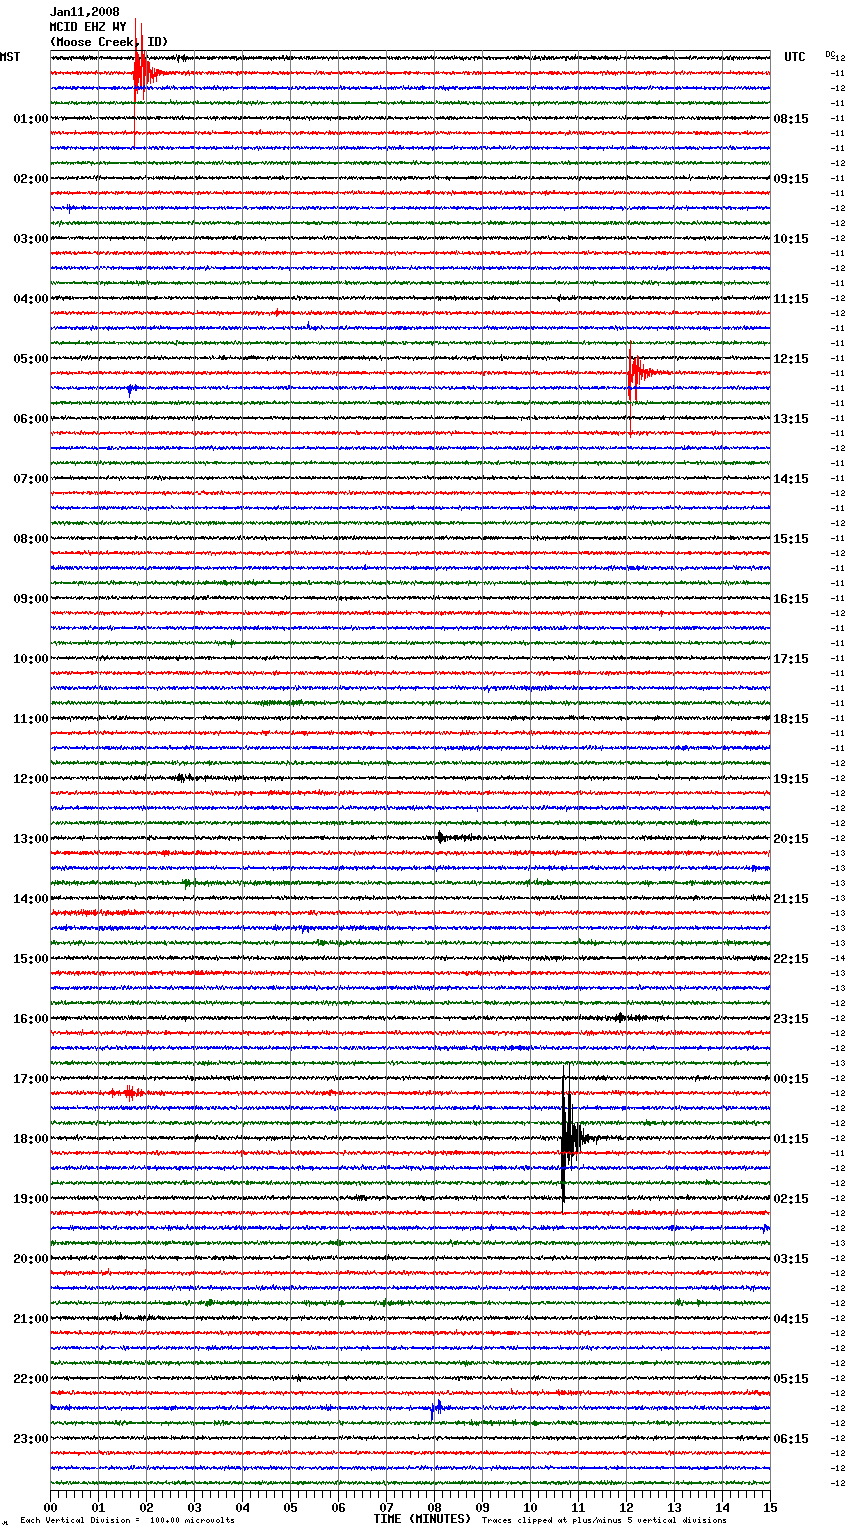Viewport: 850px width, 1534px height.
Task: Click the UTC timezone header
Action: click(794, 57)
